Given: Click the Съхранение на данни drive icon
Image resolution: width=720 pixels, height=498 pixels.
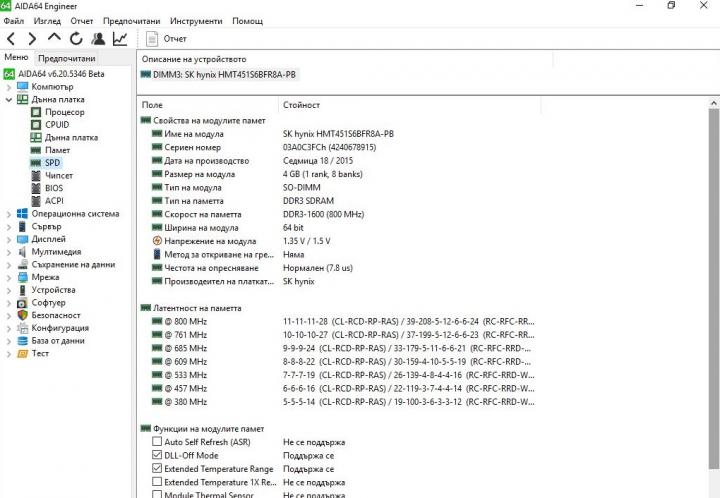Looking at the screenshot, I should point(22,264).
